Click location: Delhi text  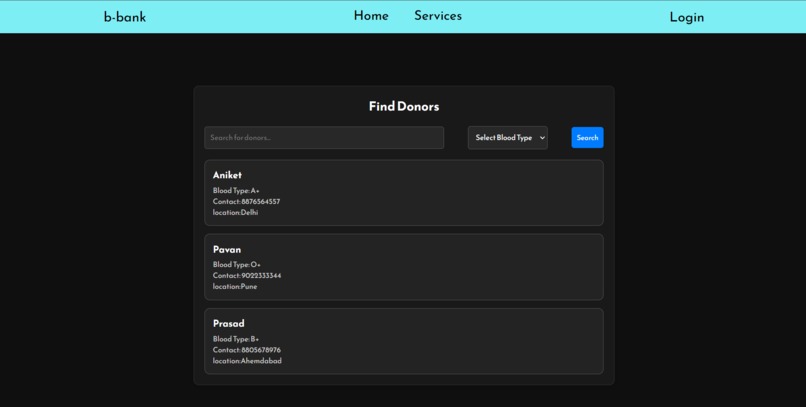click(235, 212)
